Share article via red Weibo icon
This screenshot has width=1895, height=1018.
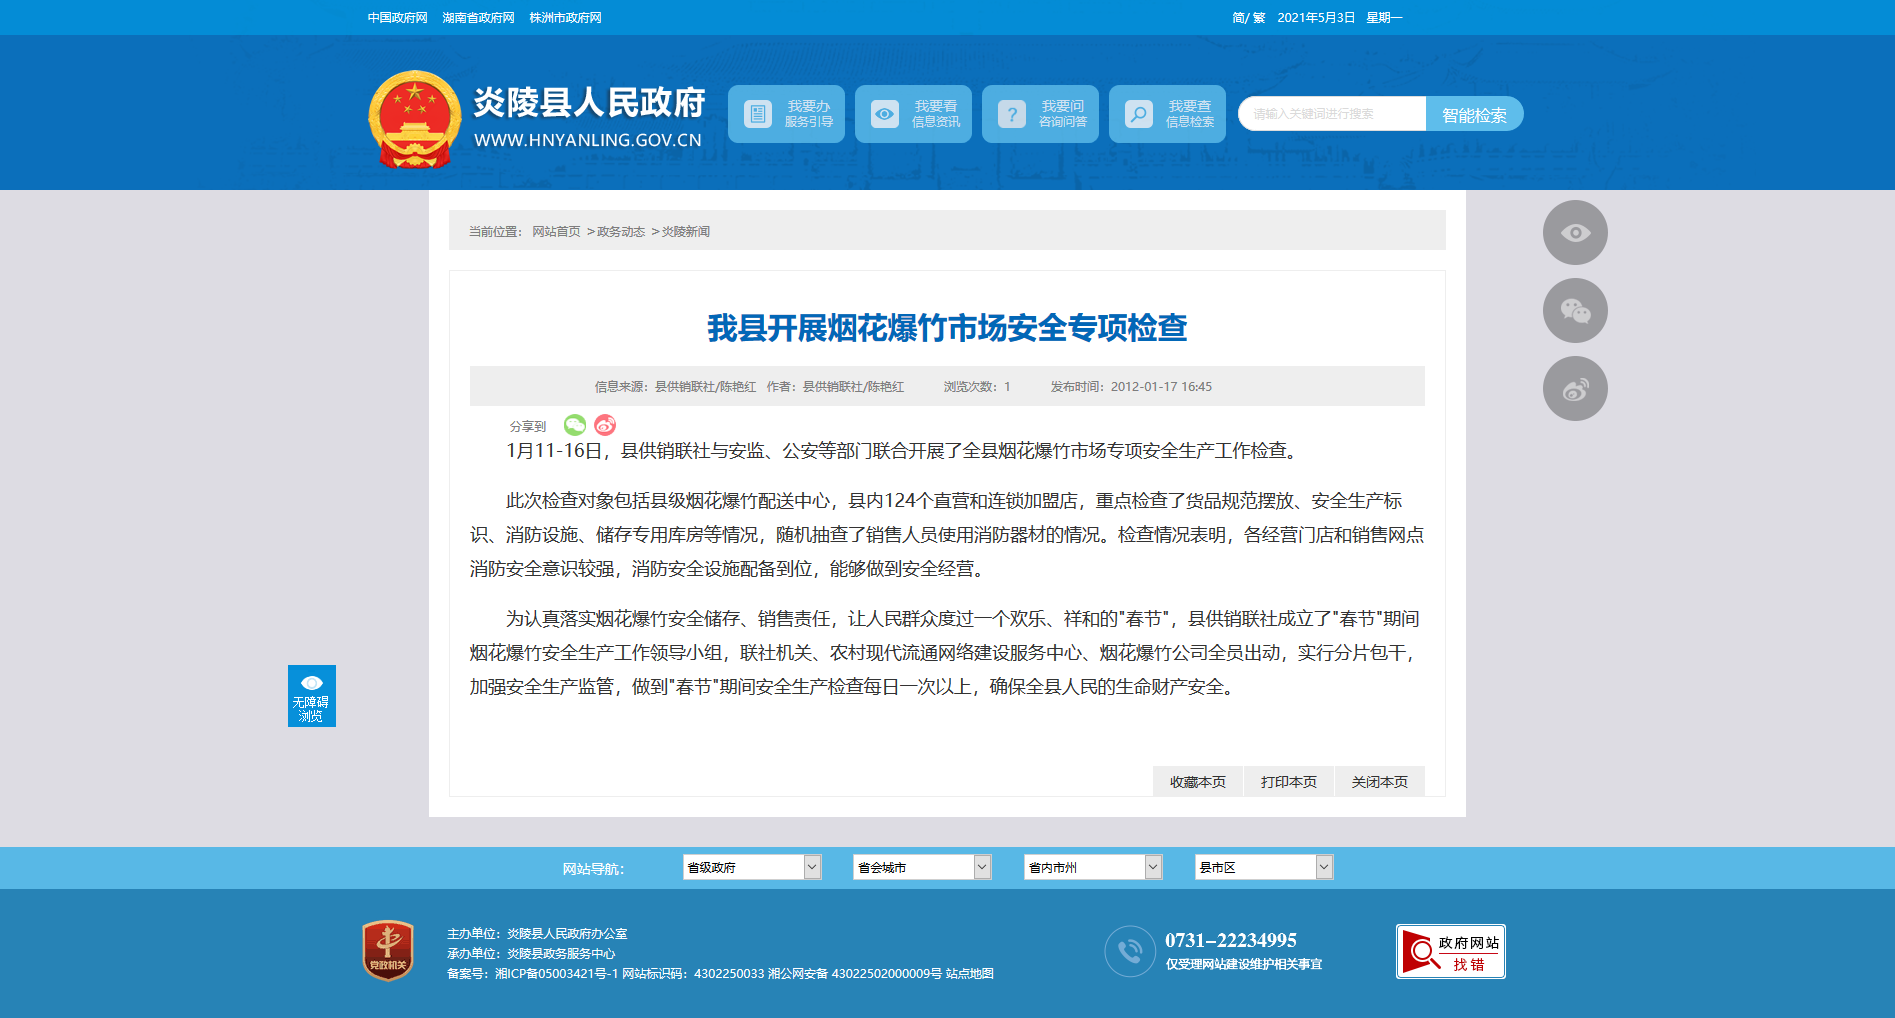(605, 425)
